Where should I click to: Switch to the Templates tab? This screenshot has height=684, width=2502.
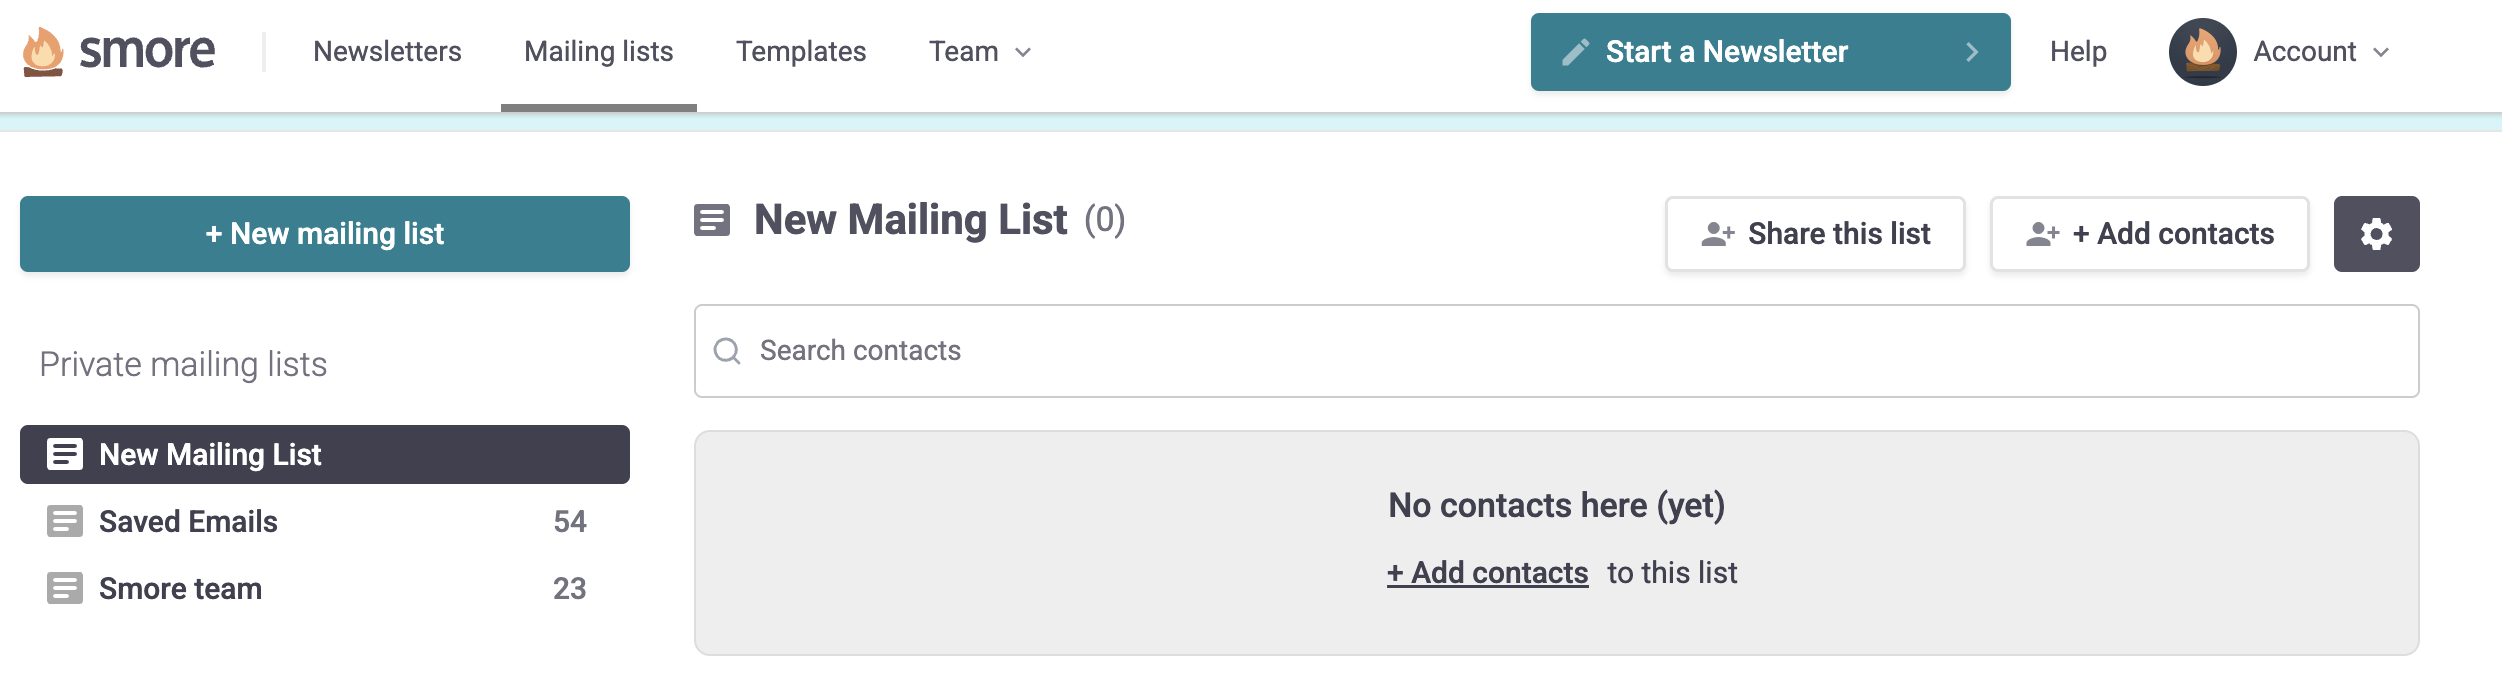[x=800, y=51]
